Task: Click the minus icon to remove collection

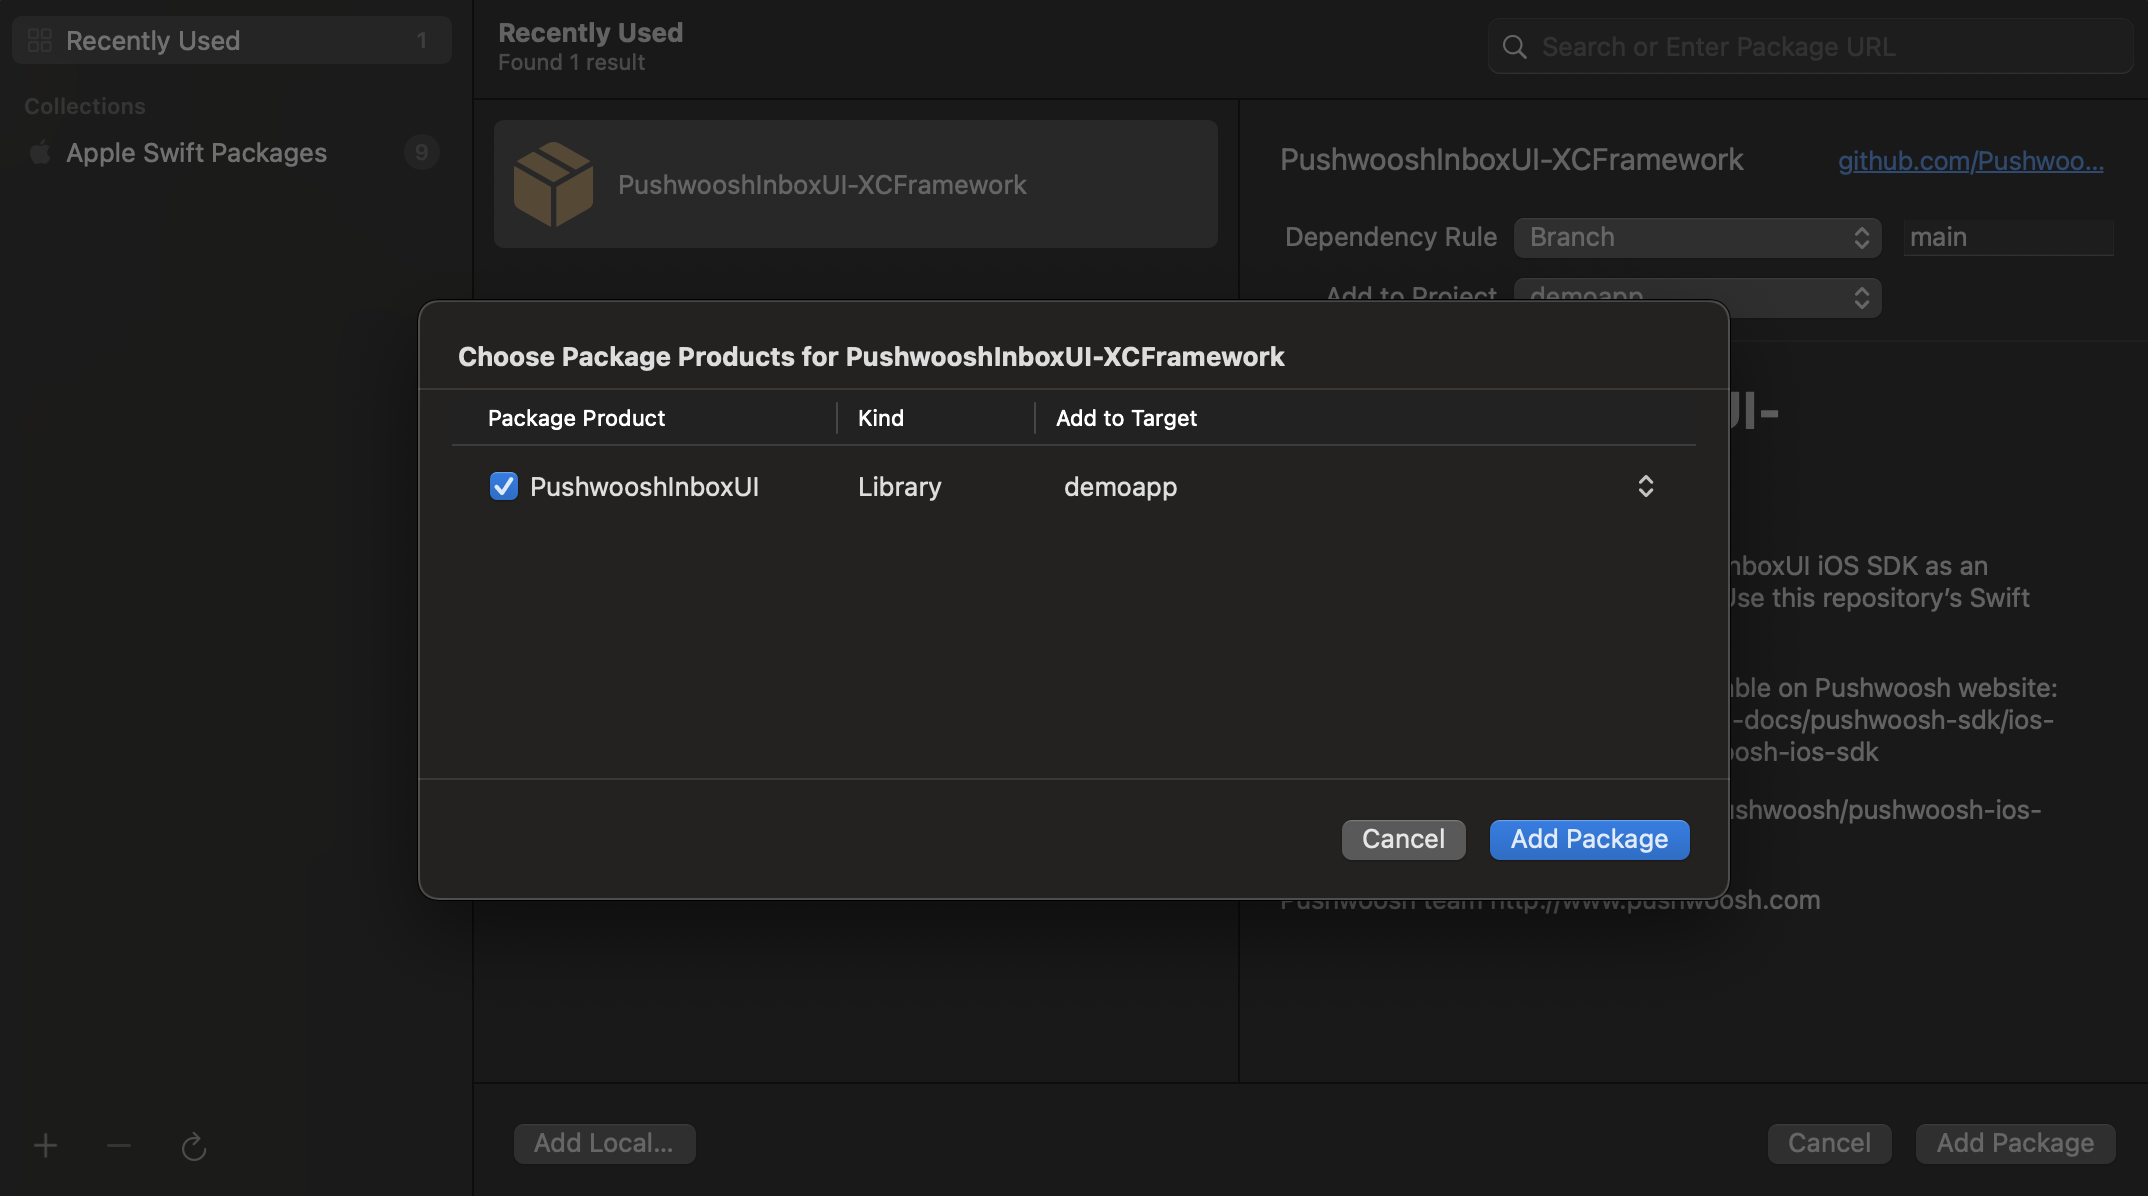Action: tap(119, 1145)
